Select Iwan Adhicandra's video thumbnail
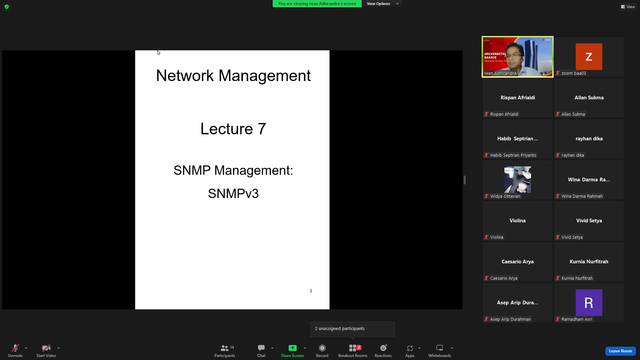 [x=518, y=57]
